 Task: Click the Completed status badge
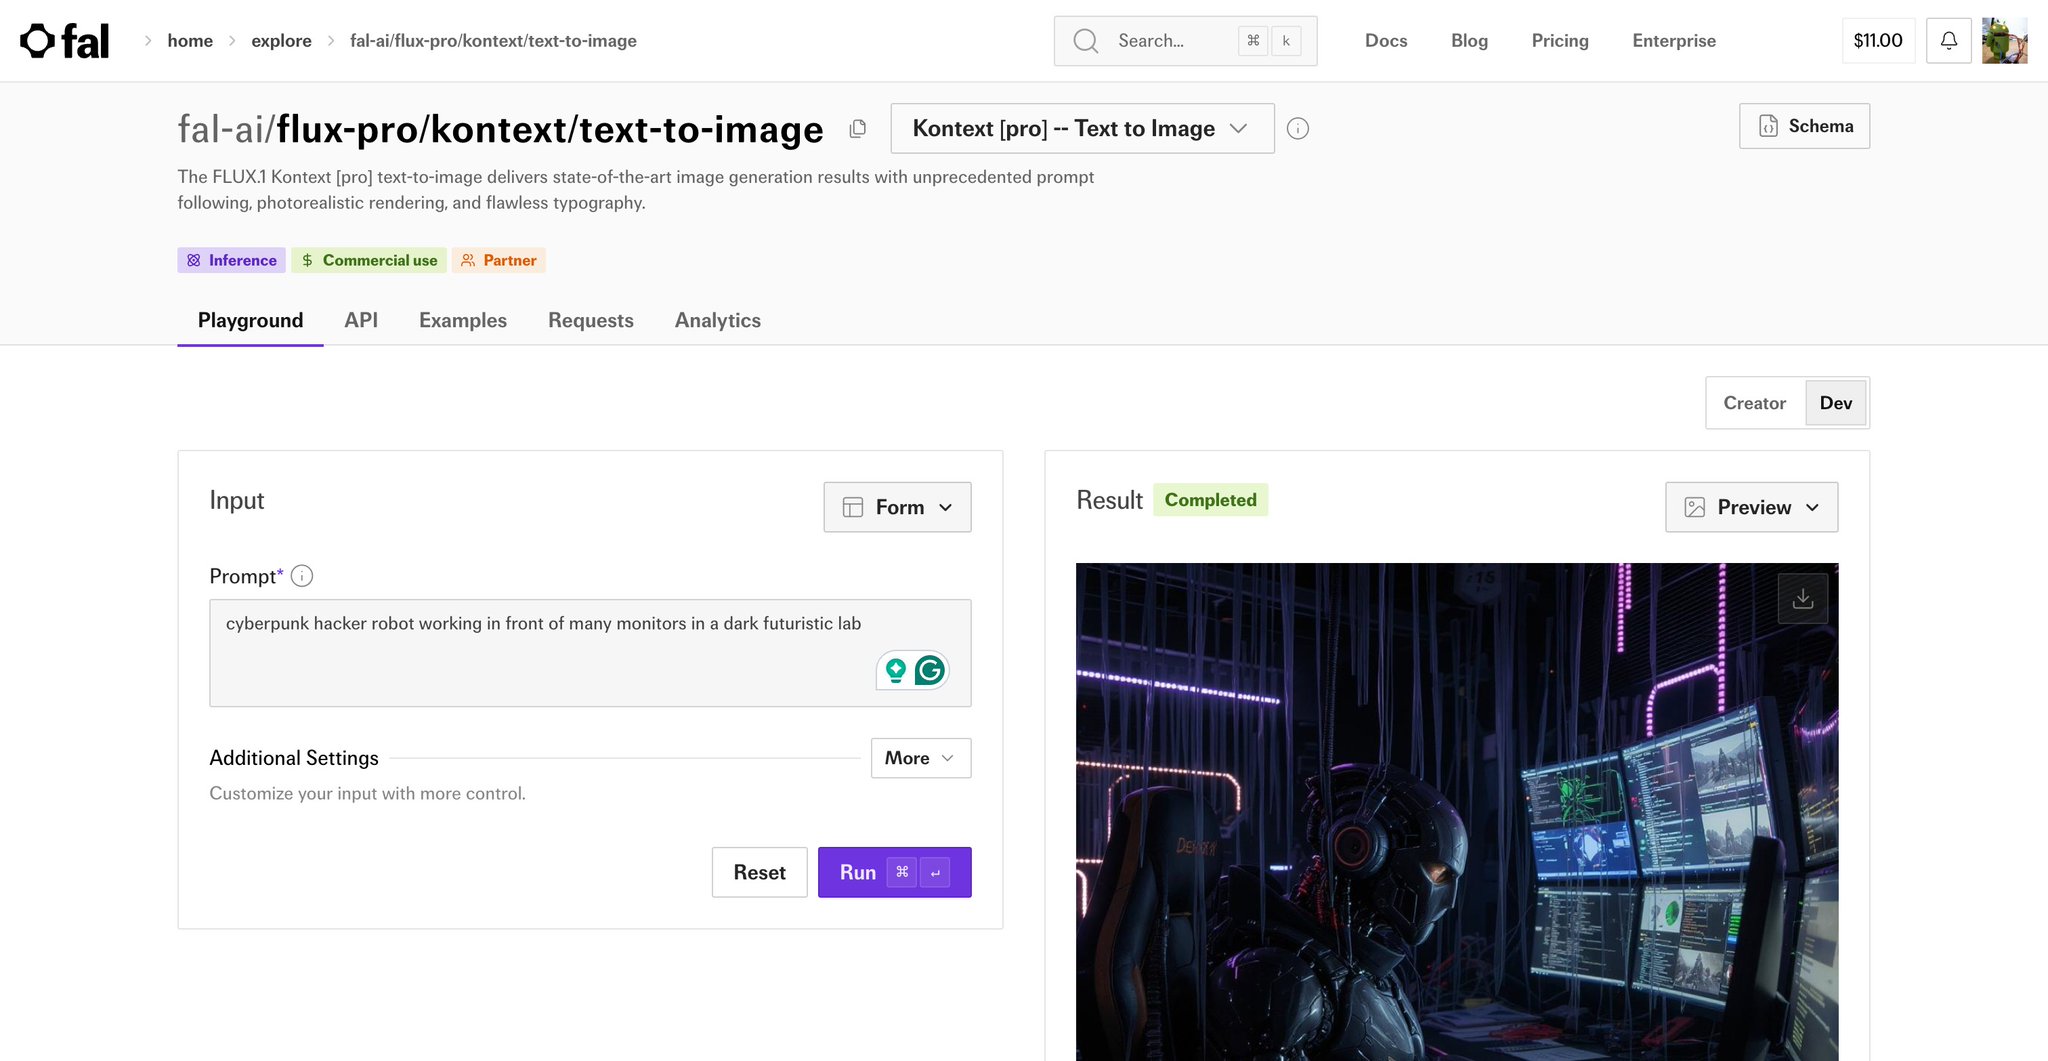[x=1210, y=500]
